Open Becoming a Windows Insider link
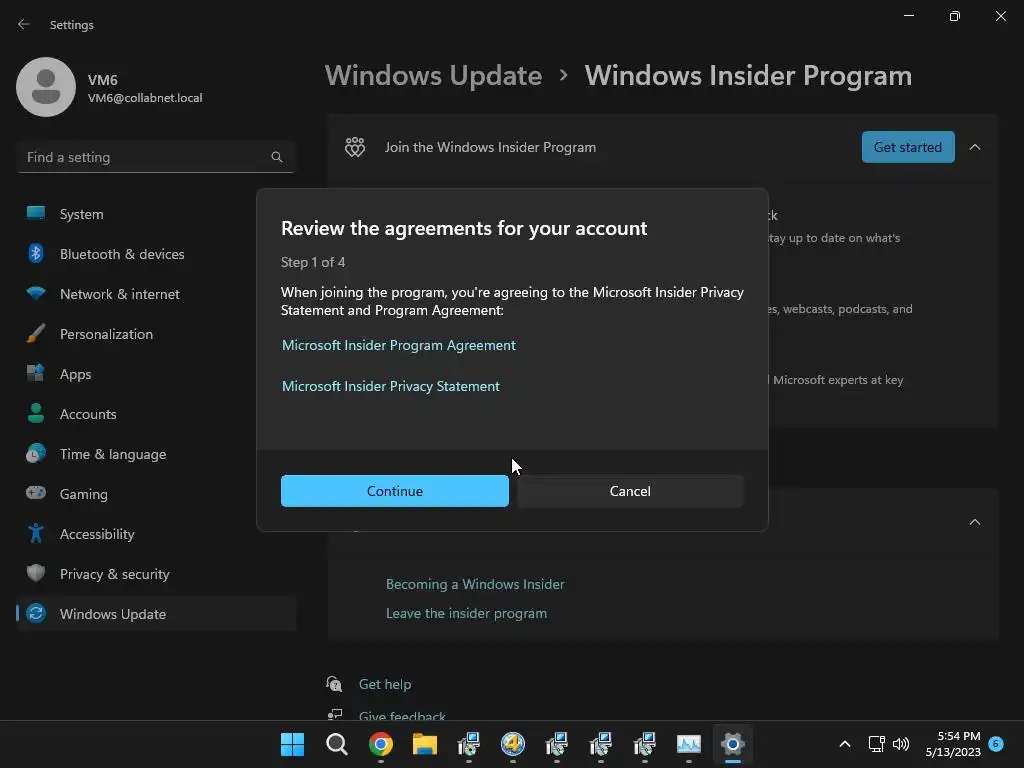The width and height of the screenshot is (1024, 768). point(475,584)
